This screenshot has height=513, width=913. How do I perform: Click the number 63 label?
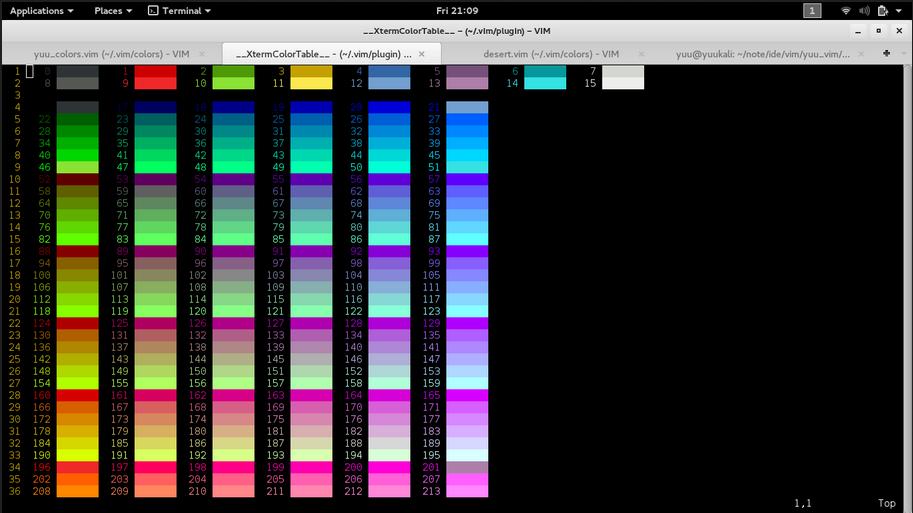[x=434, y=191]
